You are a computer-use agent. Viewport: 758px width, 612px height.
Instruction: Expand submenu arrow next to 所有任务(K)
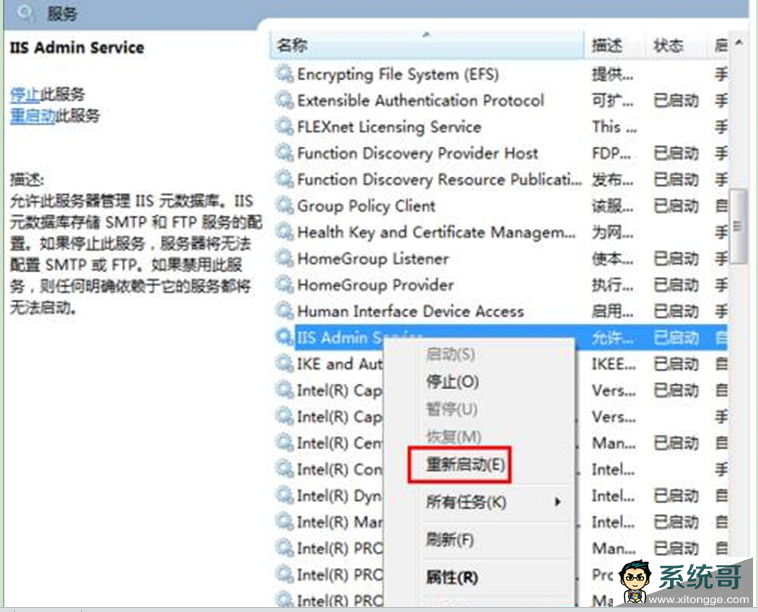558,502
